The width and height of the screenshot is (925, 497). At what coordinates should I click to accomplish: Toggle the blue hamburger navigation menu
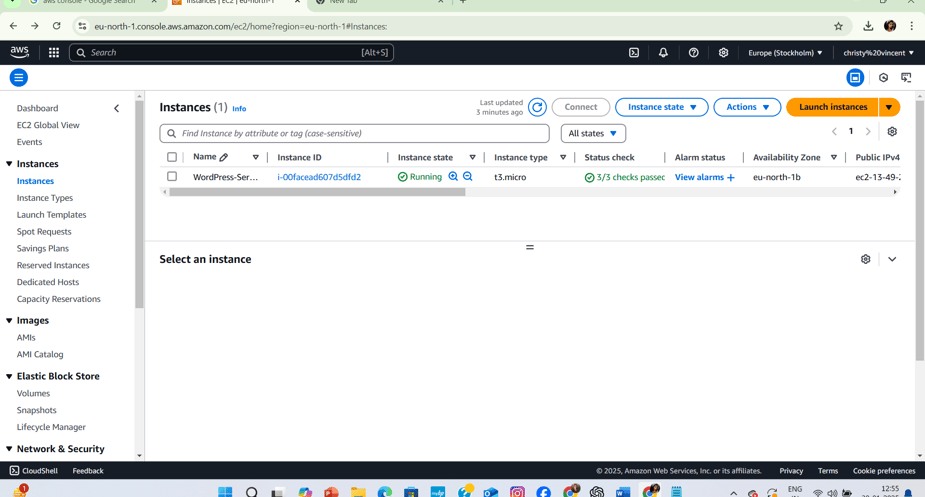19,77
